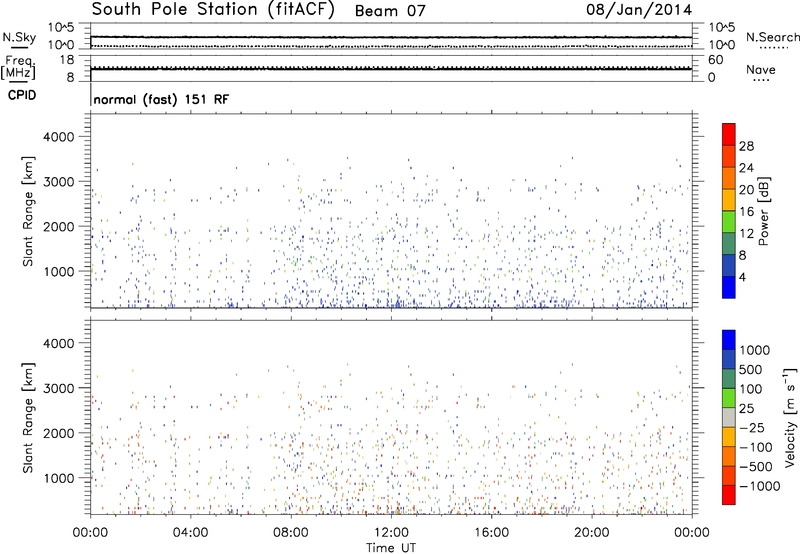Click the 'normal (fast) 151 RF' text
This screenshot has height=554, width=800.
click(161, 99)
